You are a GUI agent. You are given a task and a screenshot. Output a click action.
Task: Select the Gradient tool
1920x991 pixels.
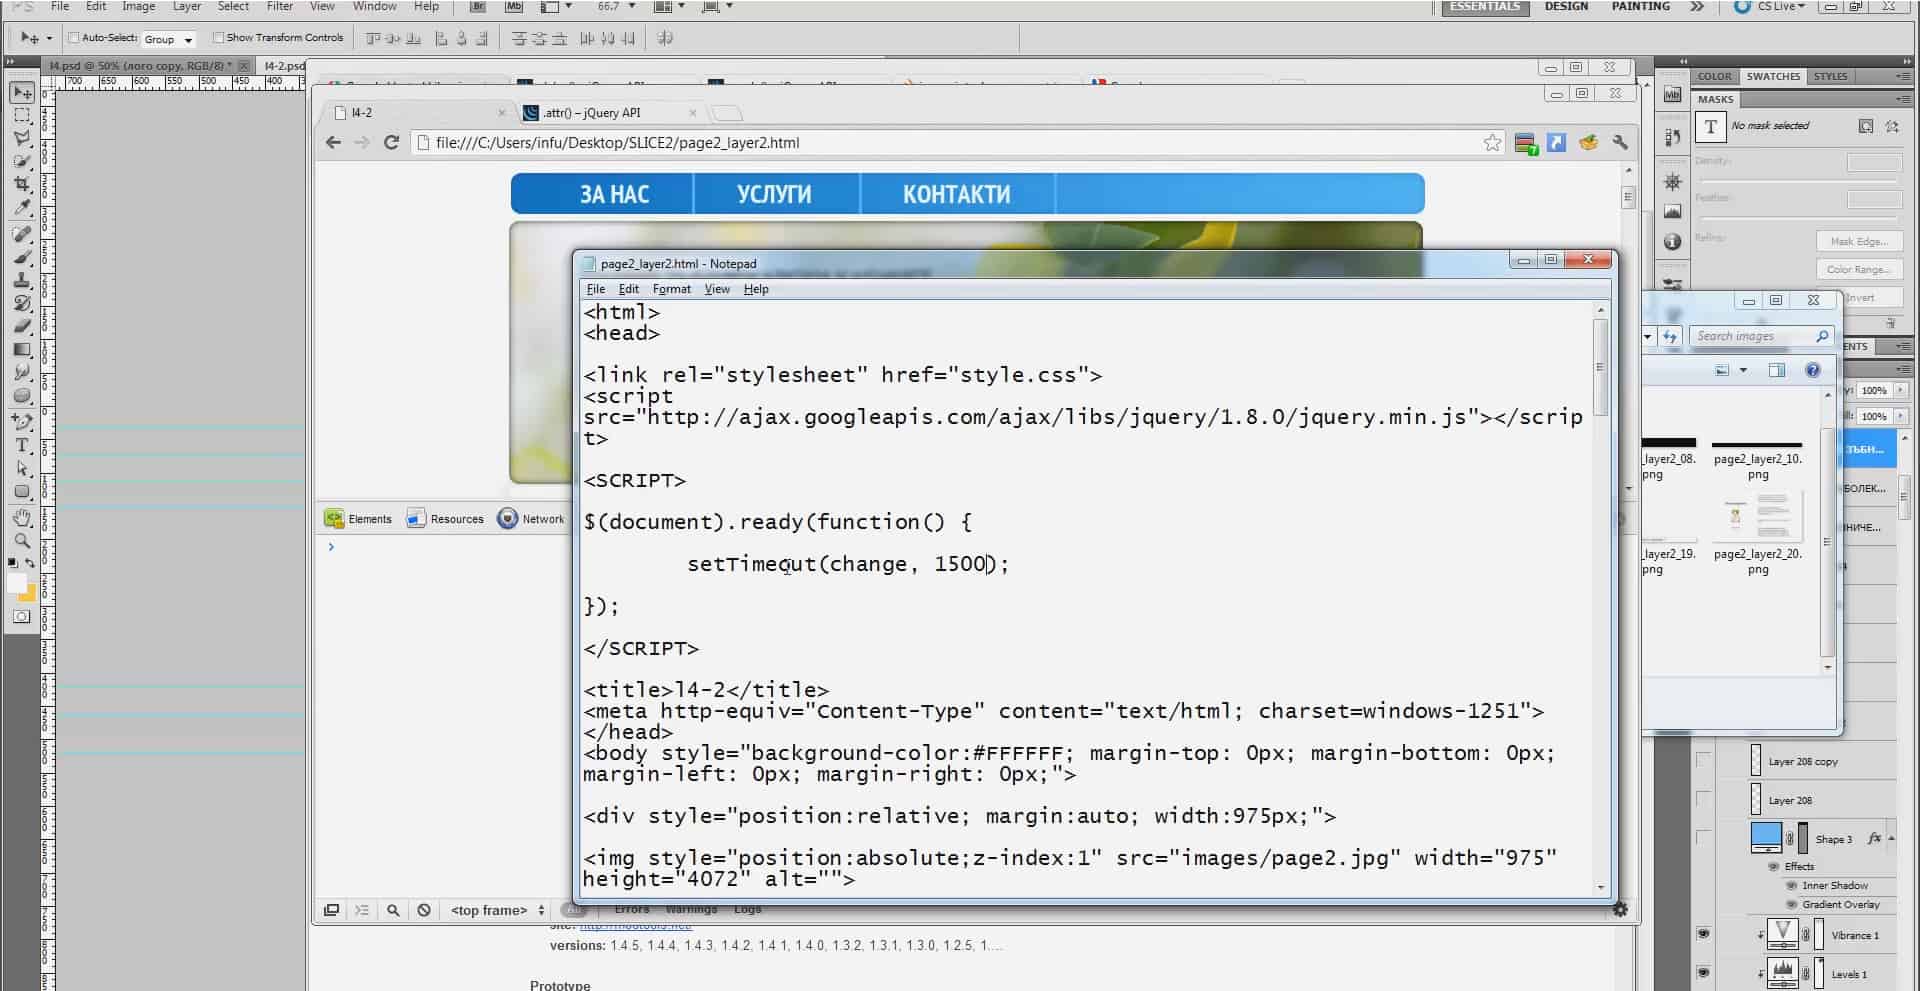click(x=22, y=350)
